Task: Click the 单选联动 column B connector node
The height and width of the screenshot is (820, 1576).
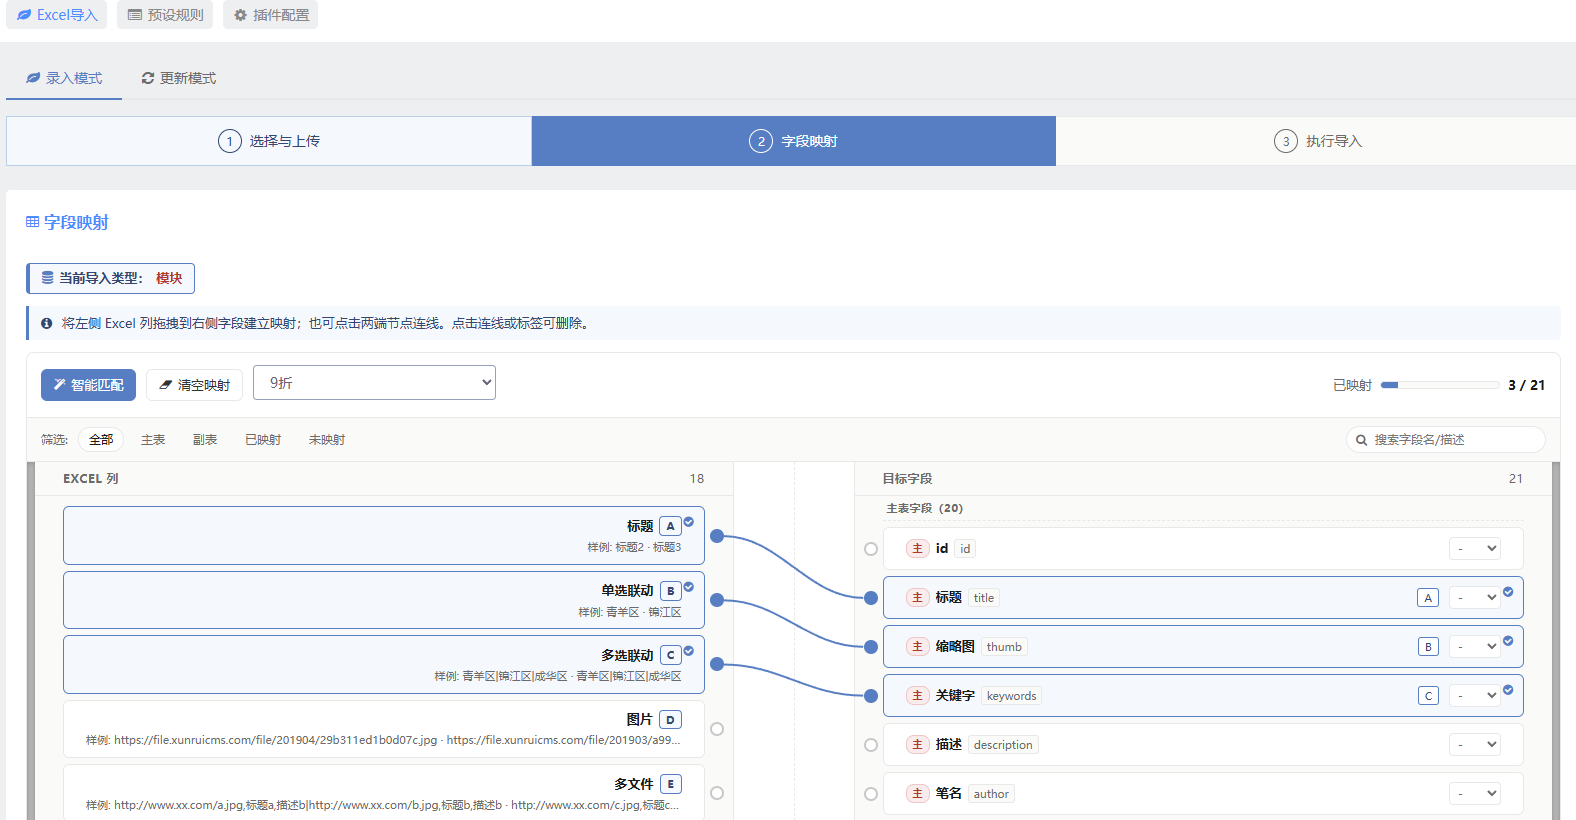Action: coord(717,600)
